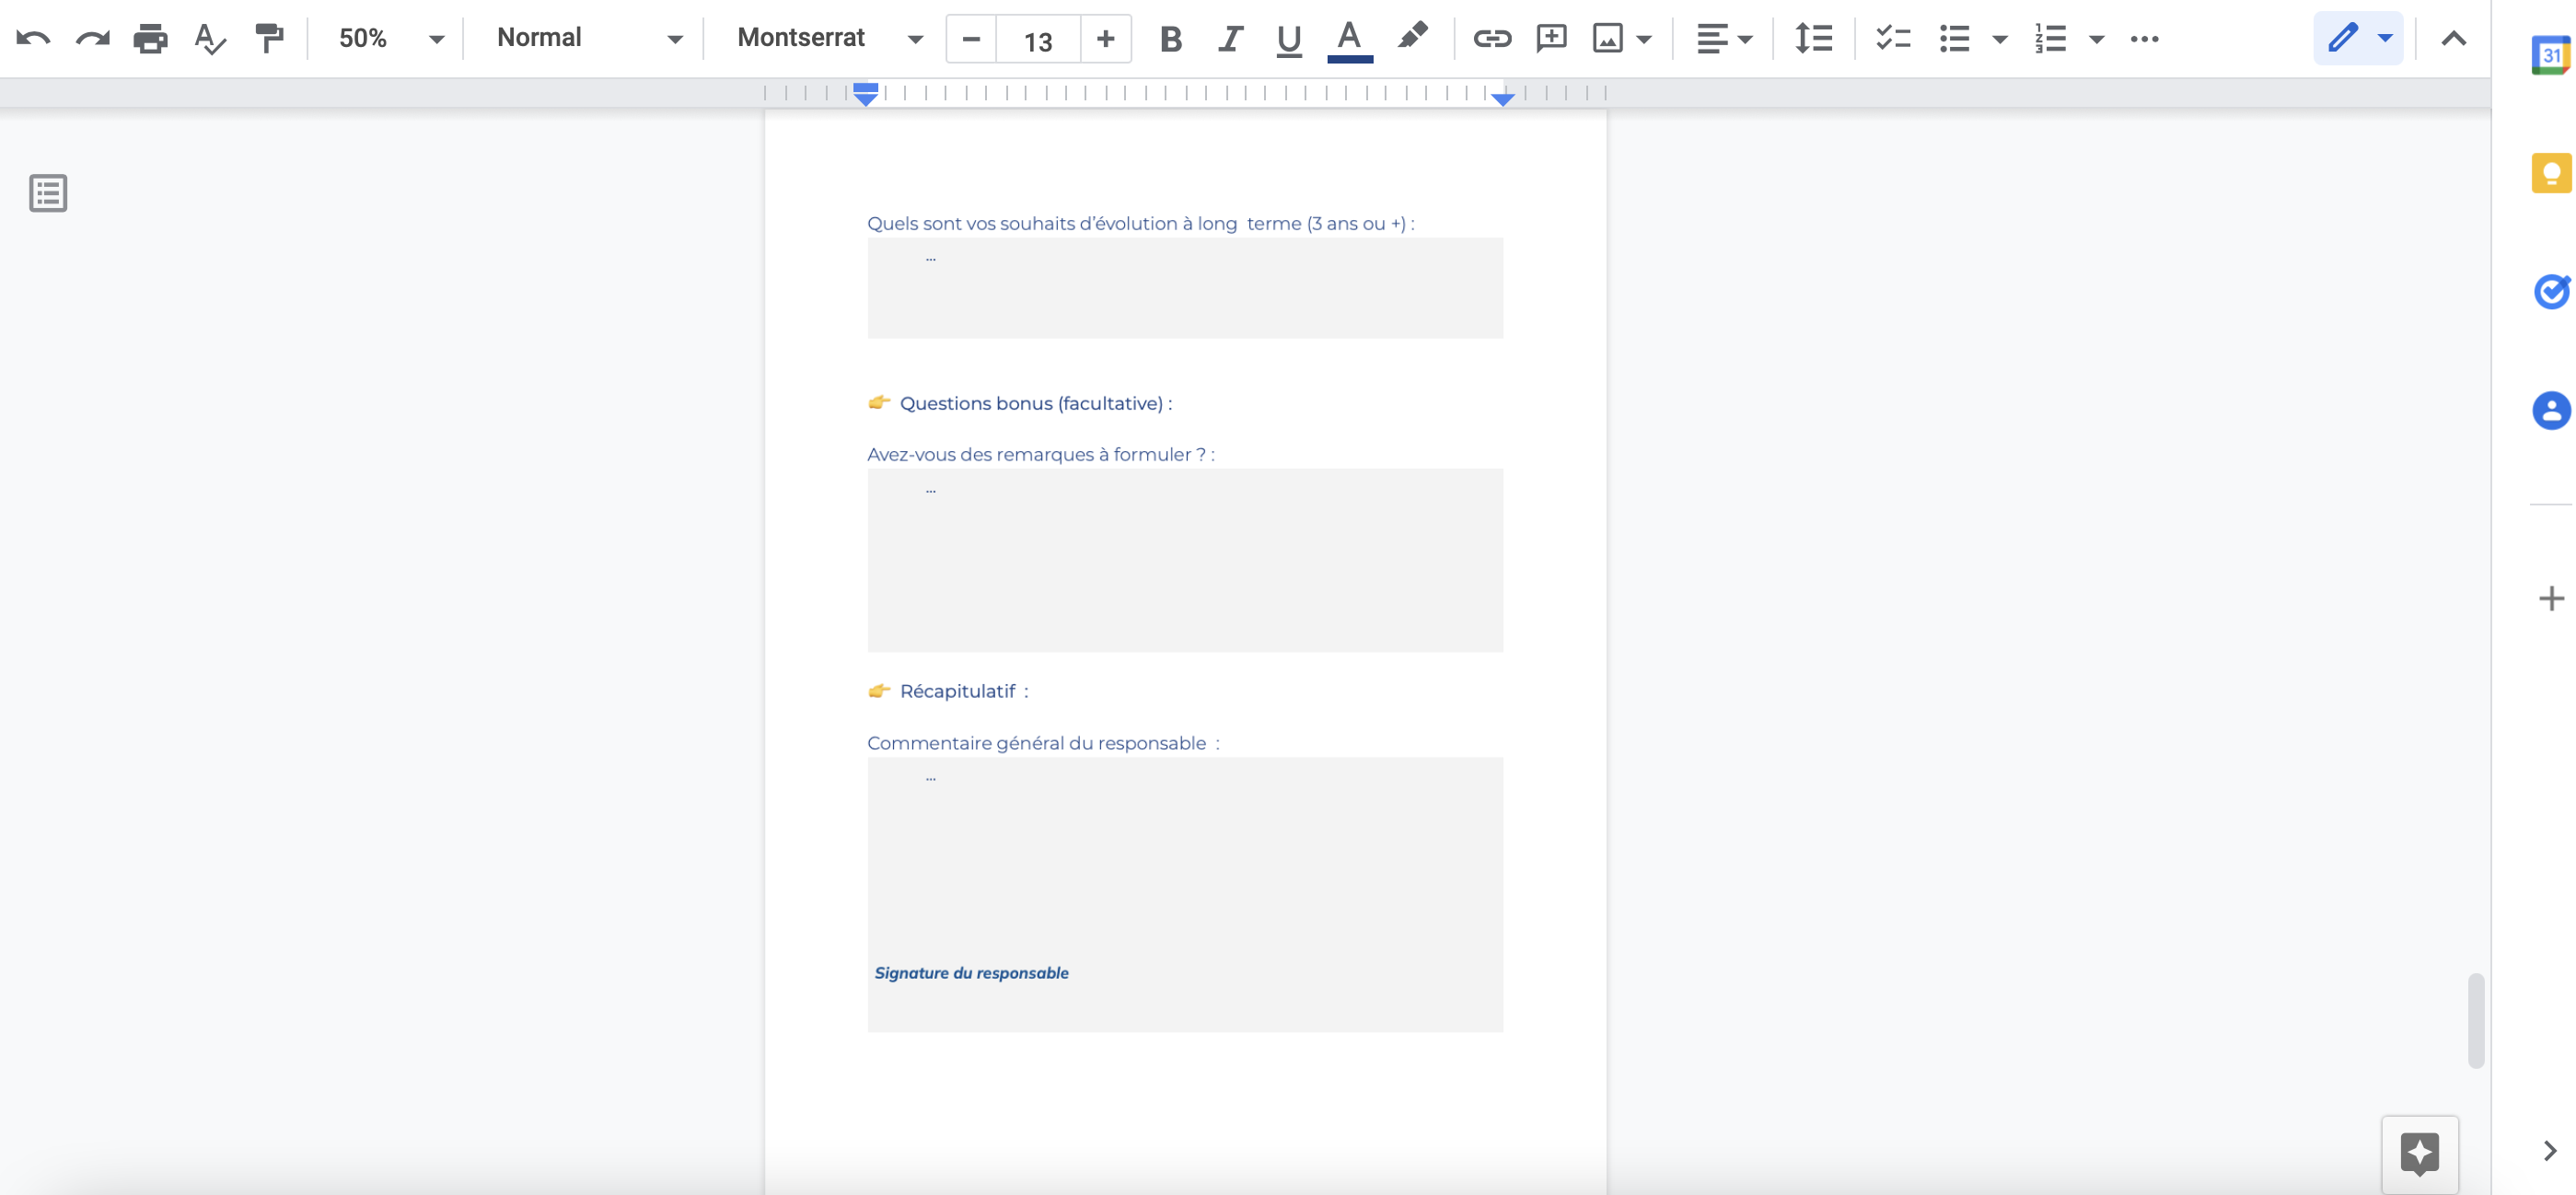Open the editing mode pencil button
The image size is (2576, 1195).
2342,39
